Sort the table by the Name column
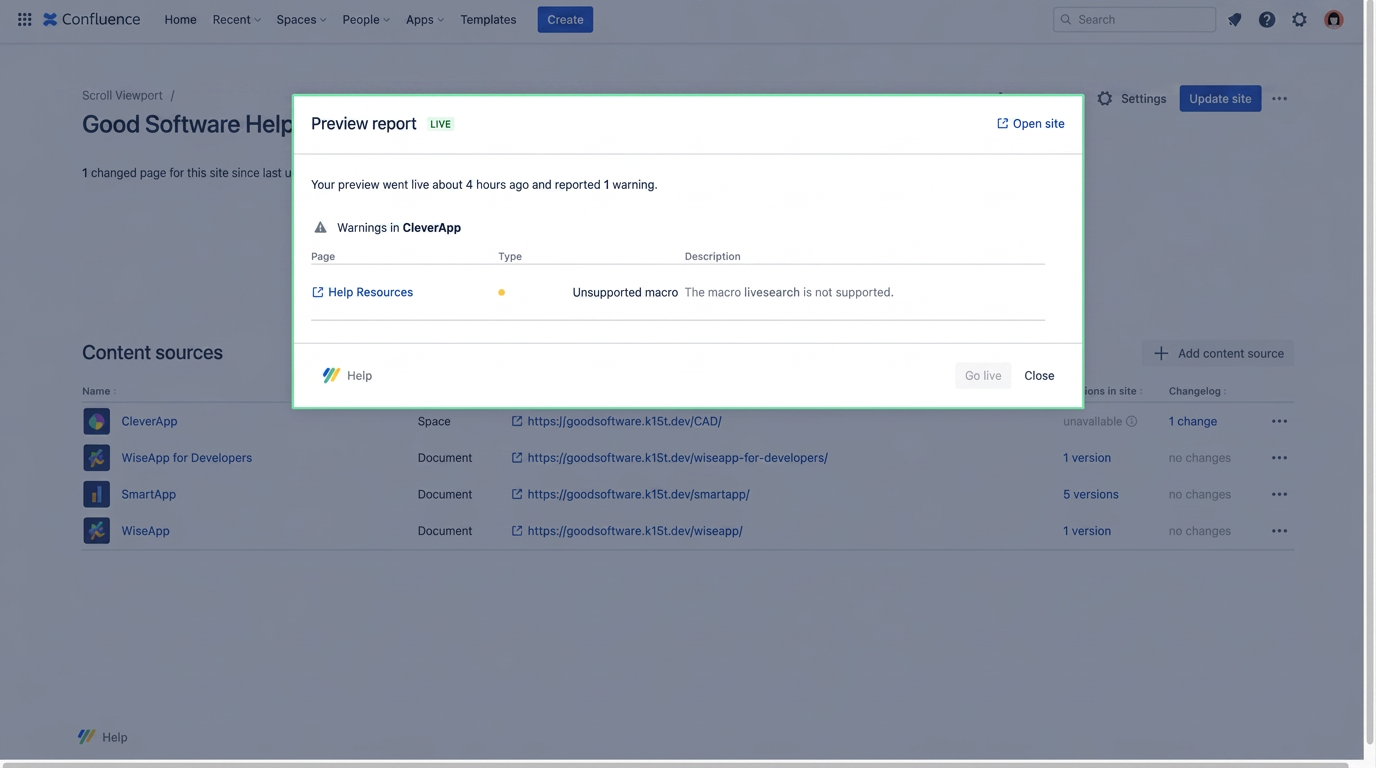 coord(99,391)
